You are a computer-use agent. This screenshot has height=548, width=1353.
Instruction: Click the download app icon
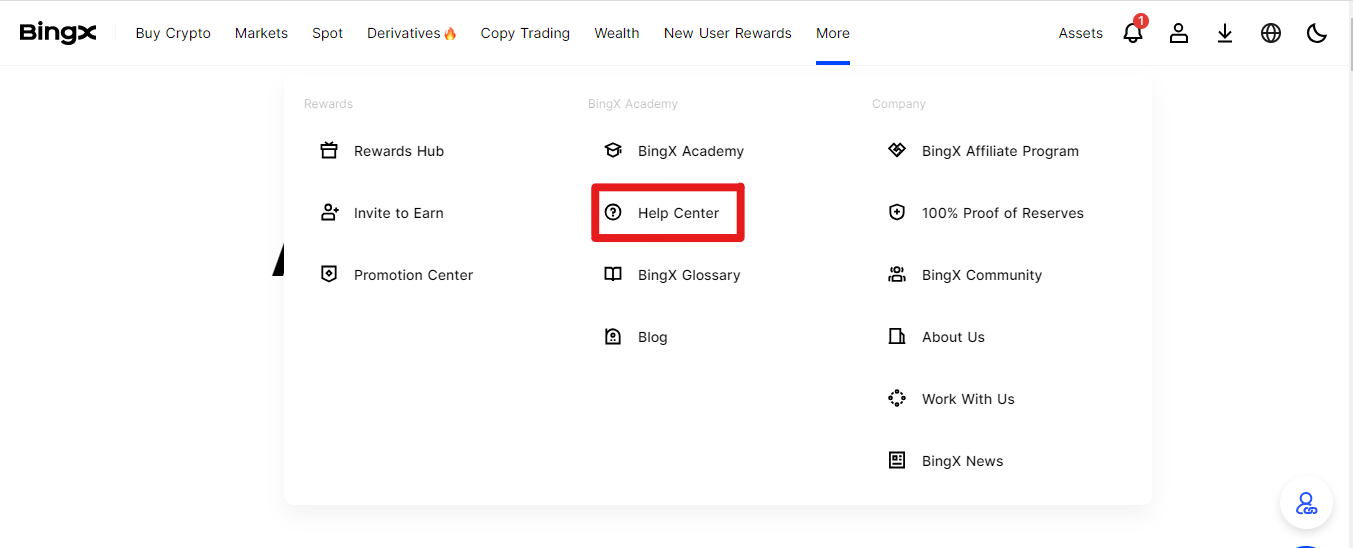[x=1225, y=33]
